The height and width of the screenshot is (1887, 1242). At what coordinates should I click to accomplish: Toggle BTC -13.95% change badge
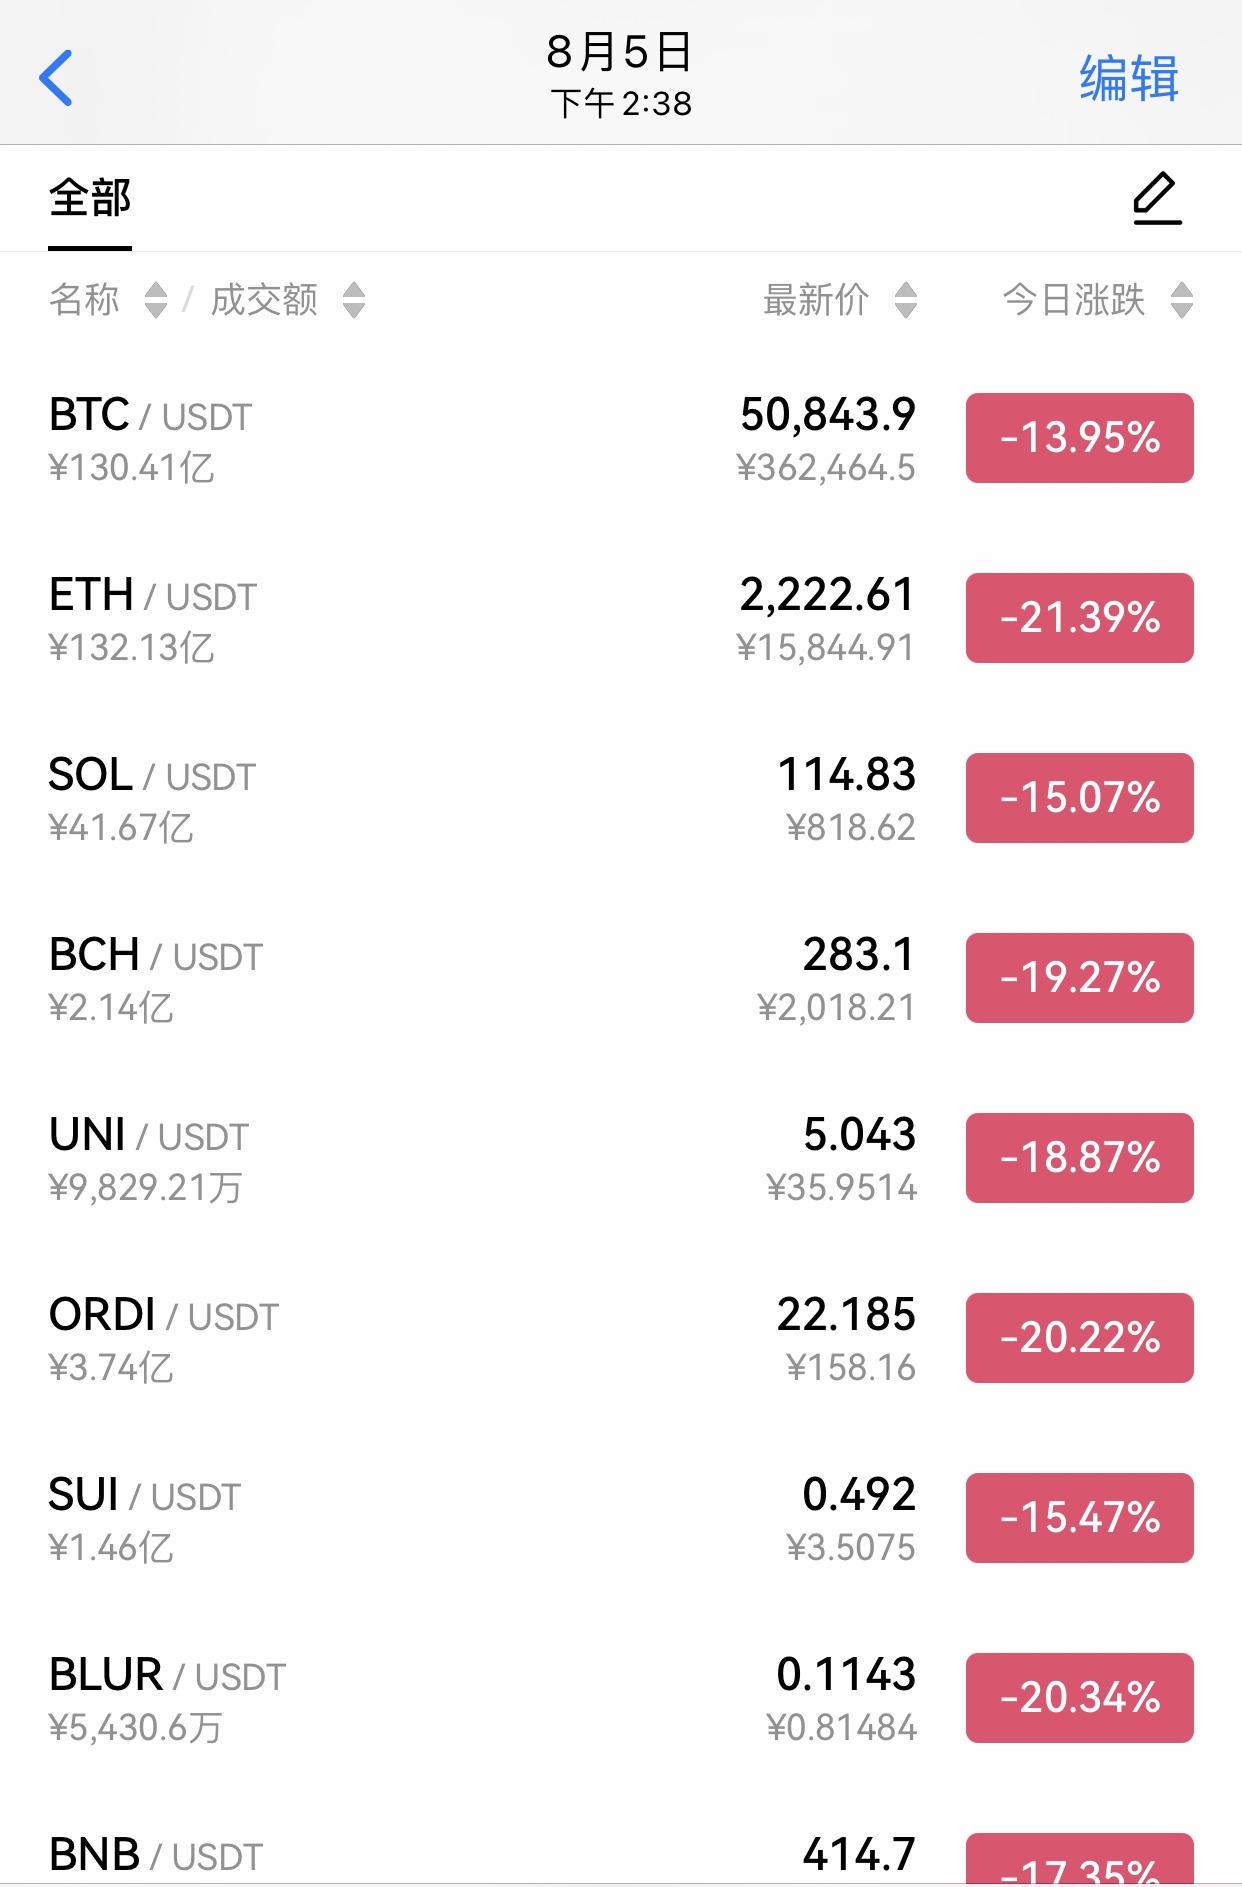pyautogui.click(x=1080, y=438)
